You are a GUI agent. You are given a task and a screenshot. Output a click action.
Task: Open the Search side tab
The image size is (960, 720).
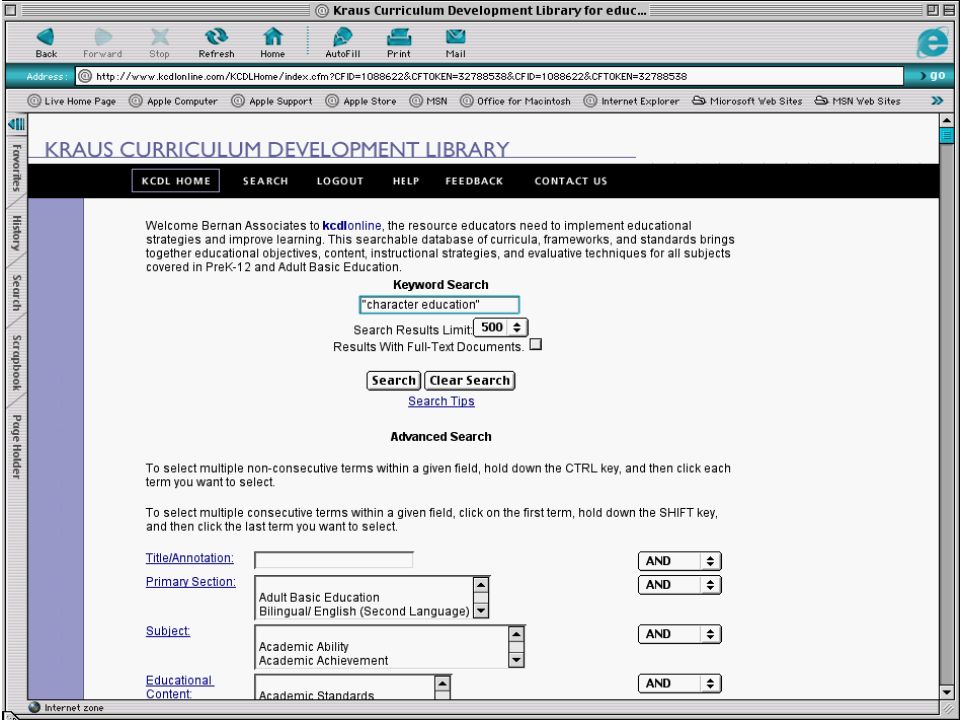tap(17, 293)
